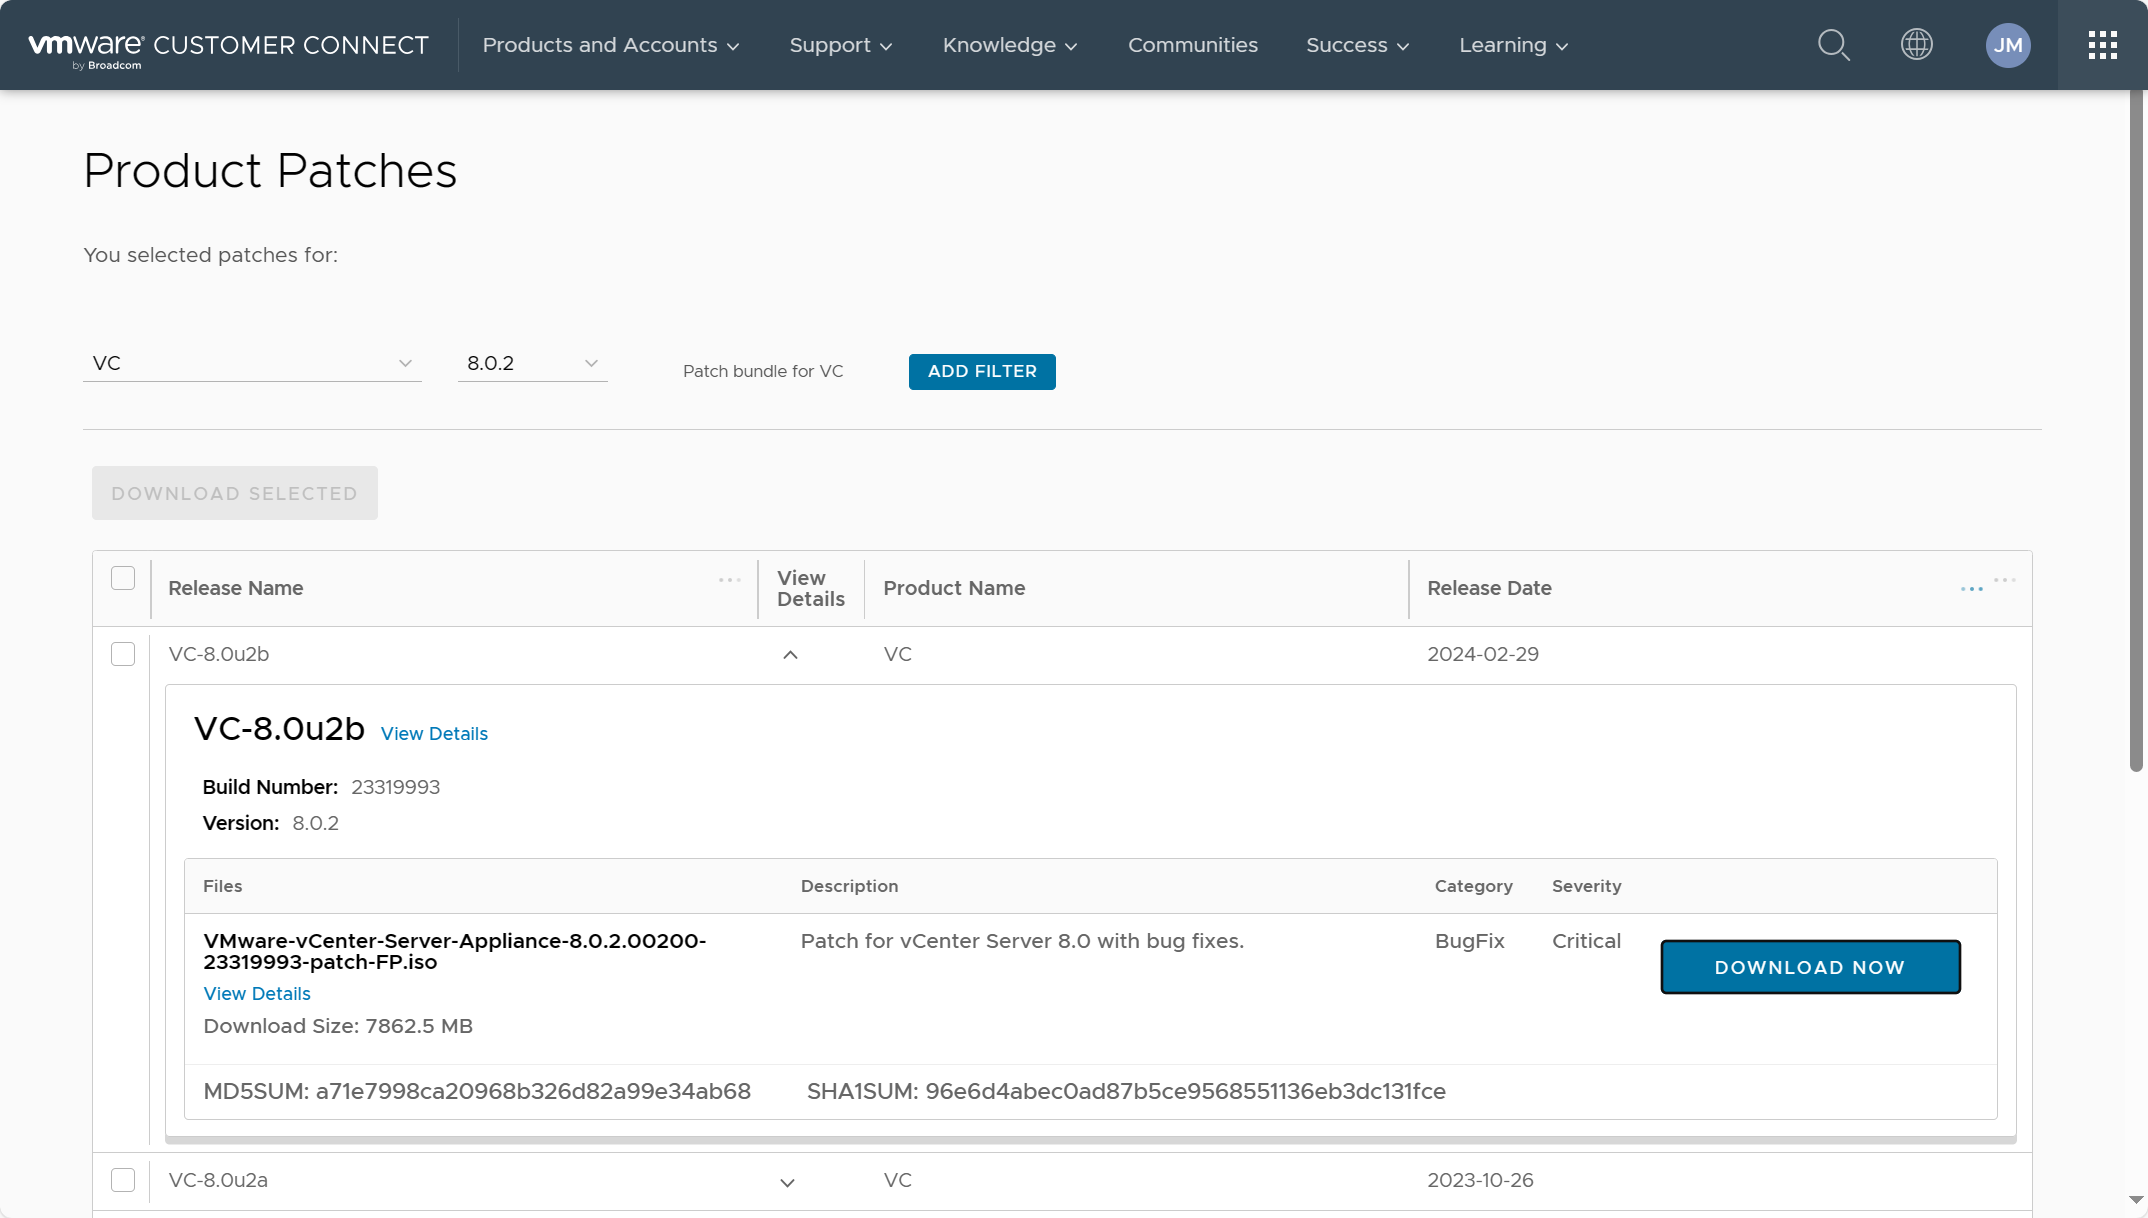The width and height of the screenshot is (2148, 1218).
Task: Click the 2023-10-26 release date
Action: [1480, 1180]
